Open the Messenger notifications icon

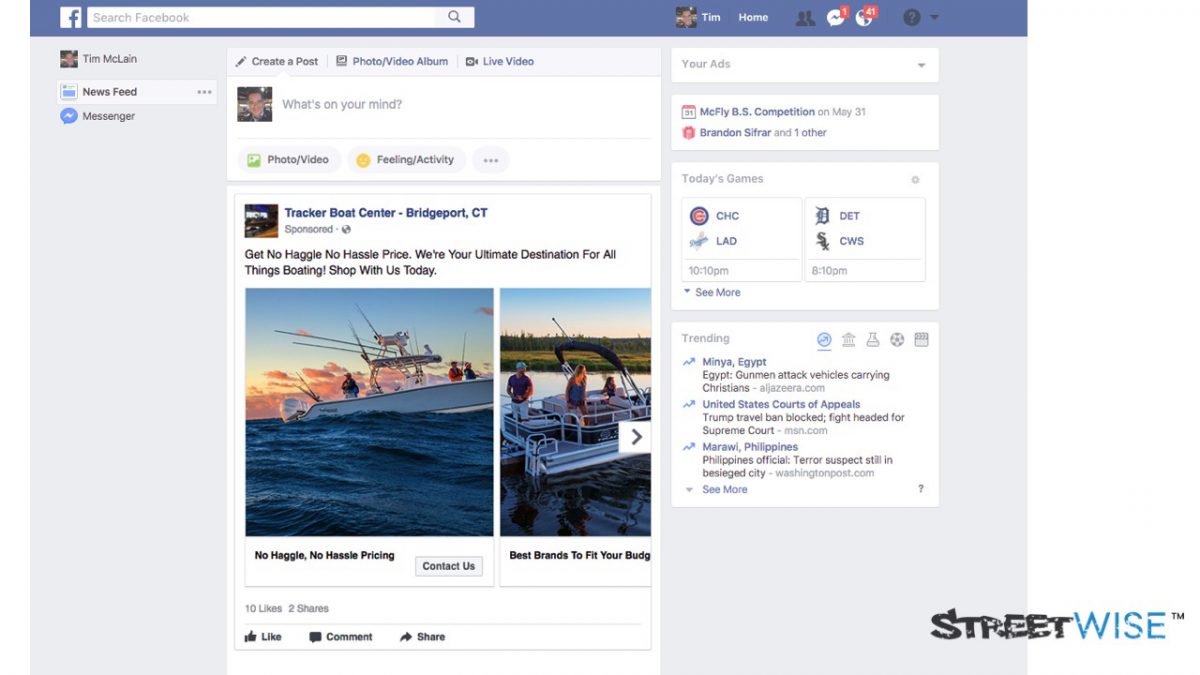pos(836,17)
